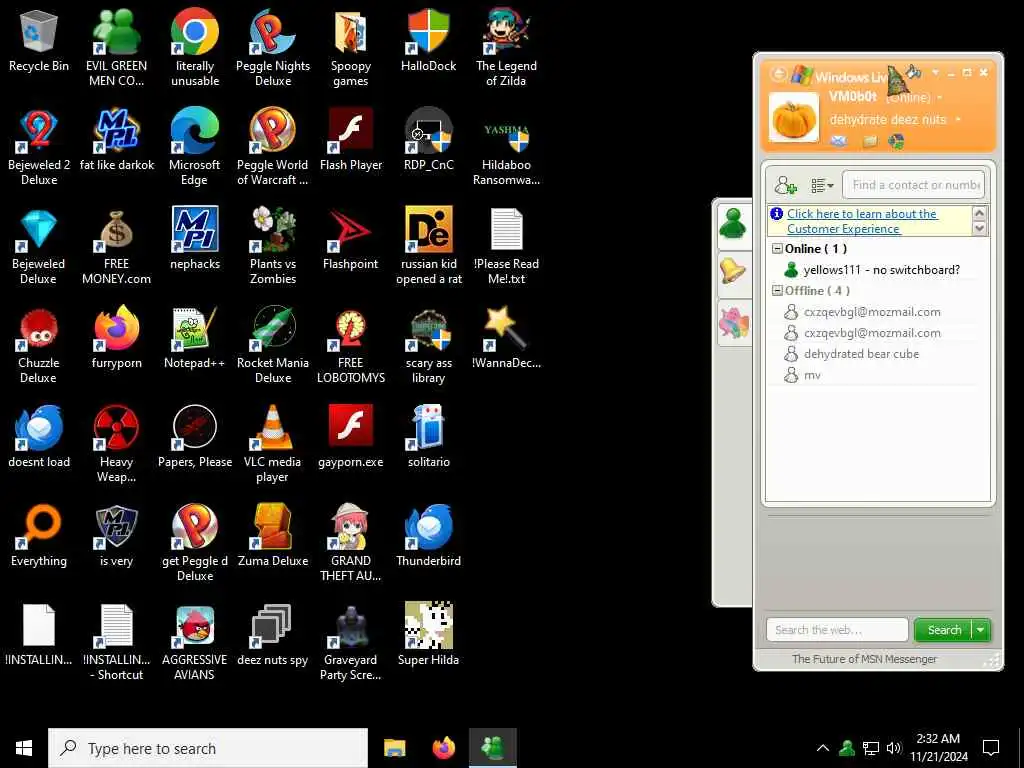Open the Spoopy games folder
Viewport: 1024px width, 768px height.
351,48
